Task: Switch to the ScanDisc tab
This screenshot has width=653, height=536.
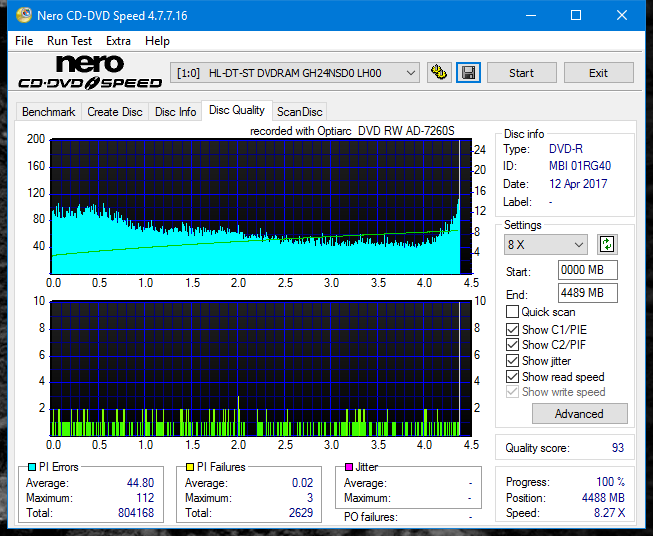Action: click(299, 112)
